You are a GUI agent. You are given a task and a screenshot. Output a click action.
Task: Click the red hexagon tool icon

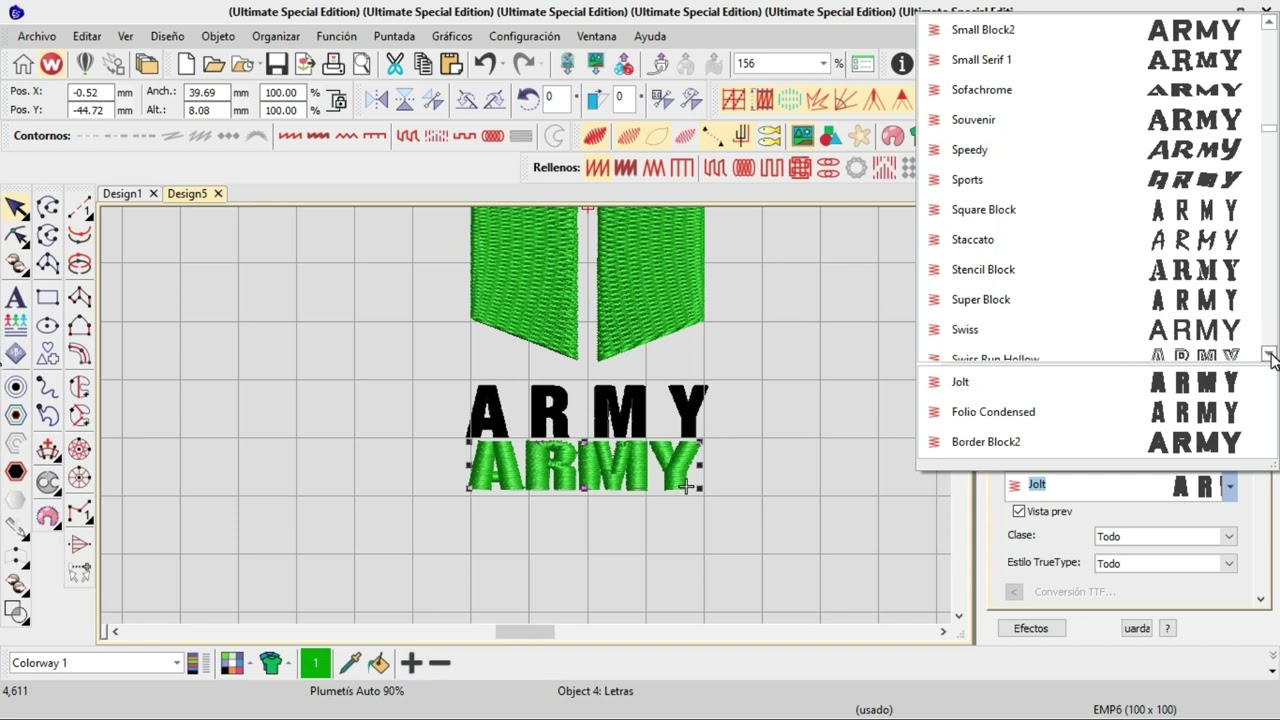pyautogui.click(x=16, y=472)
